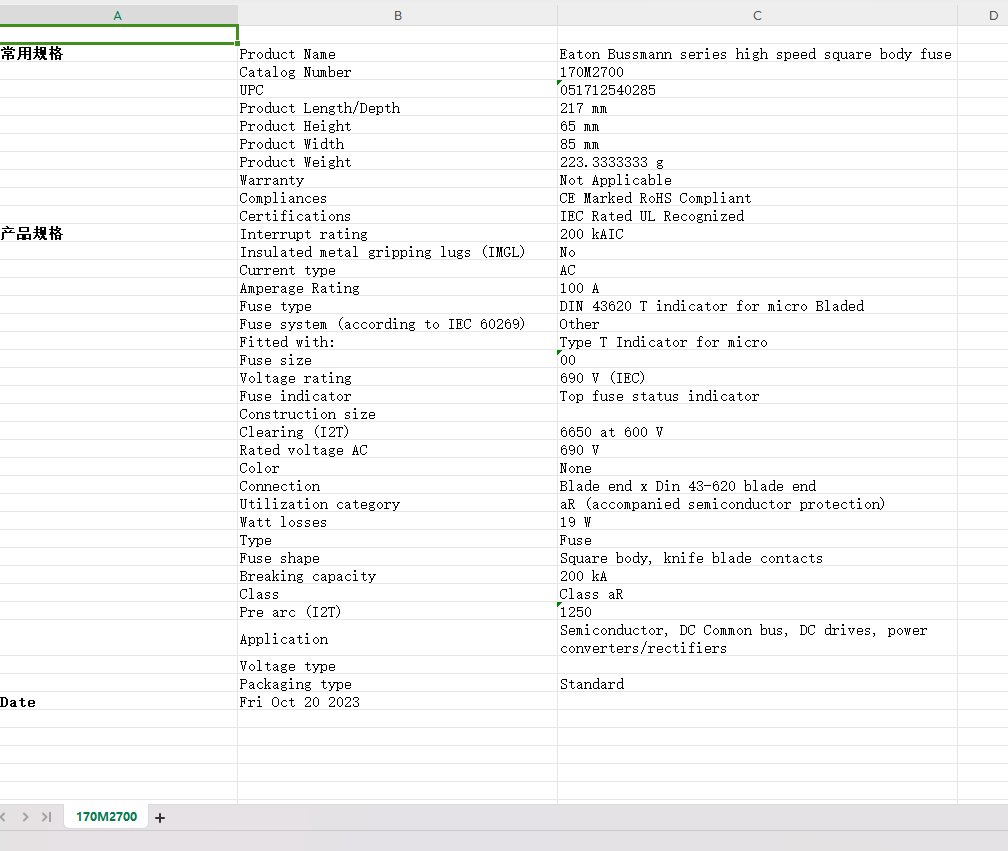
Task: Select the 'Application' label cell
Action: (397, 638)
